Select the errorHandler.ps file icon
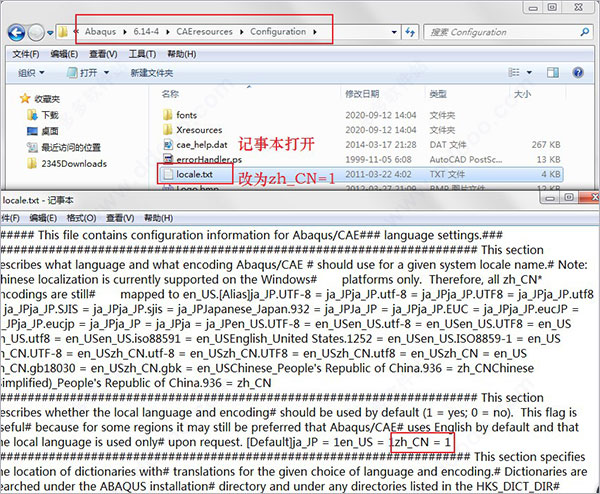 point(168,158)
